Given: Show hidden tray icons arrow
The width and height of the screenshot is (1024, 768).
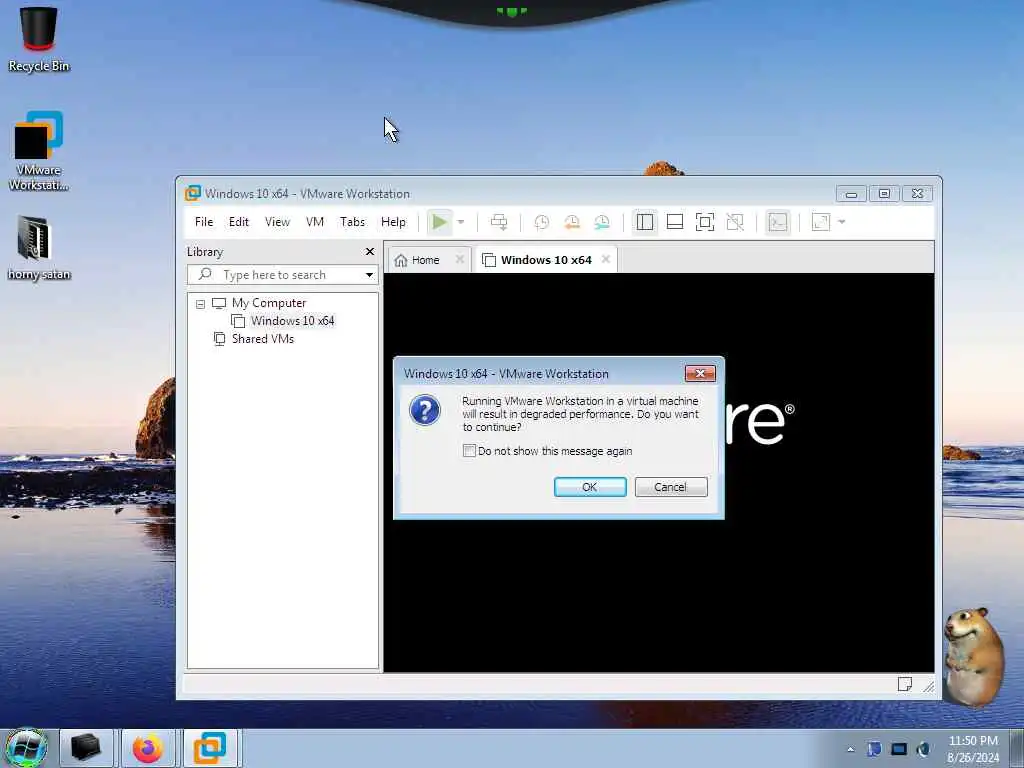Looking at the screenshot, I should (850, 749).
